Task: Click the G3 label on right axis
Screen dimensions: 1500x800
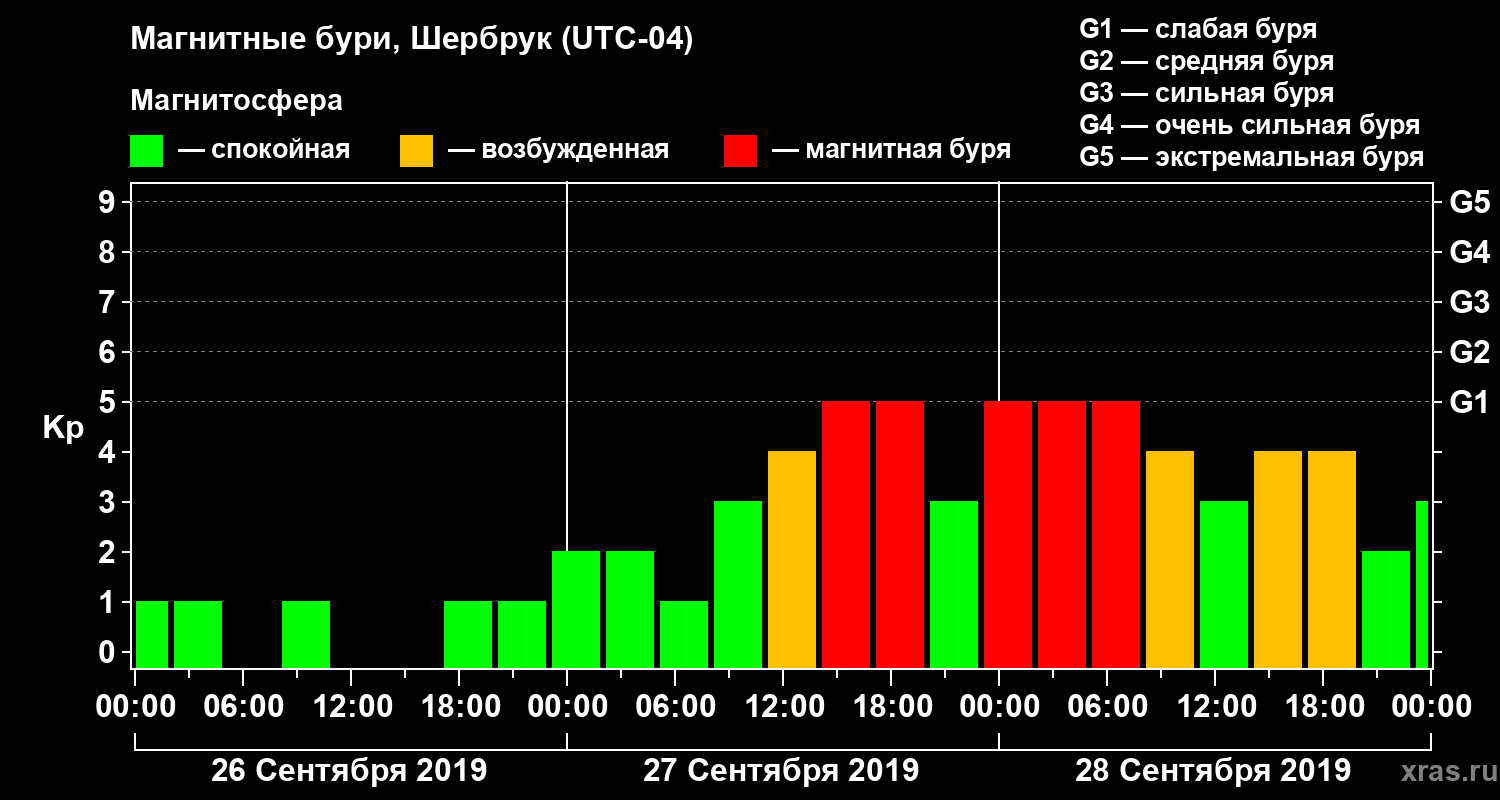Action: [1469, 302]
